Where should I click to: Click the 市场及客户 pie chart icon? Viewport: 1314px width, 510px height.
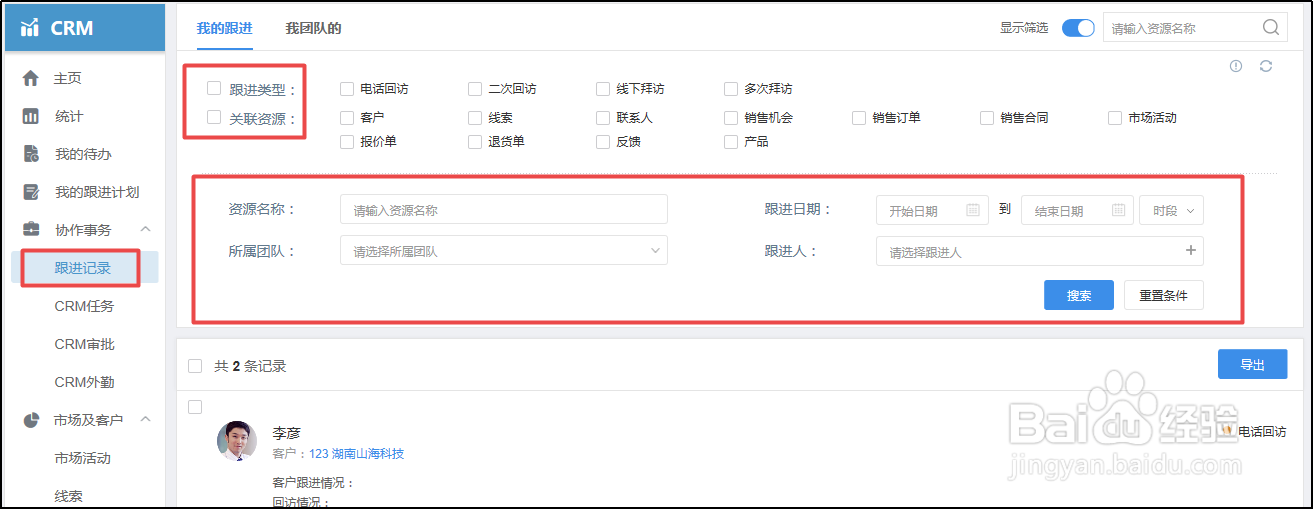pyautogui.click(x=31, y=420)
